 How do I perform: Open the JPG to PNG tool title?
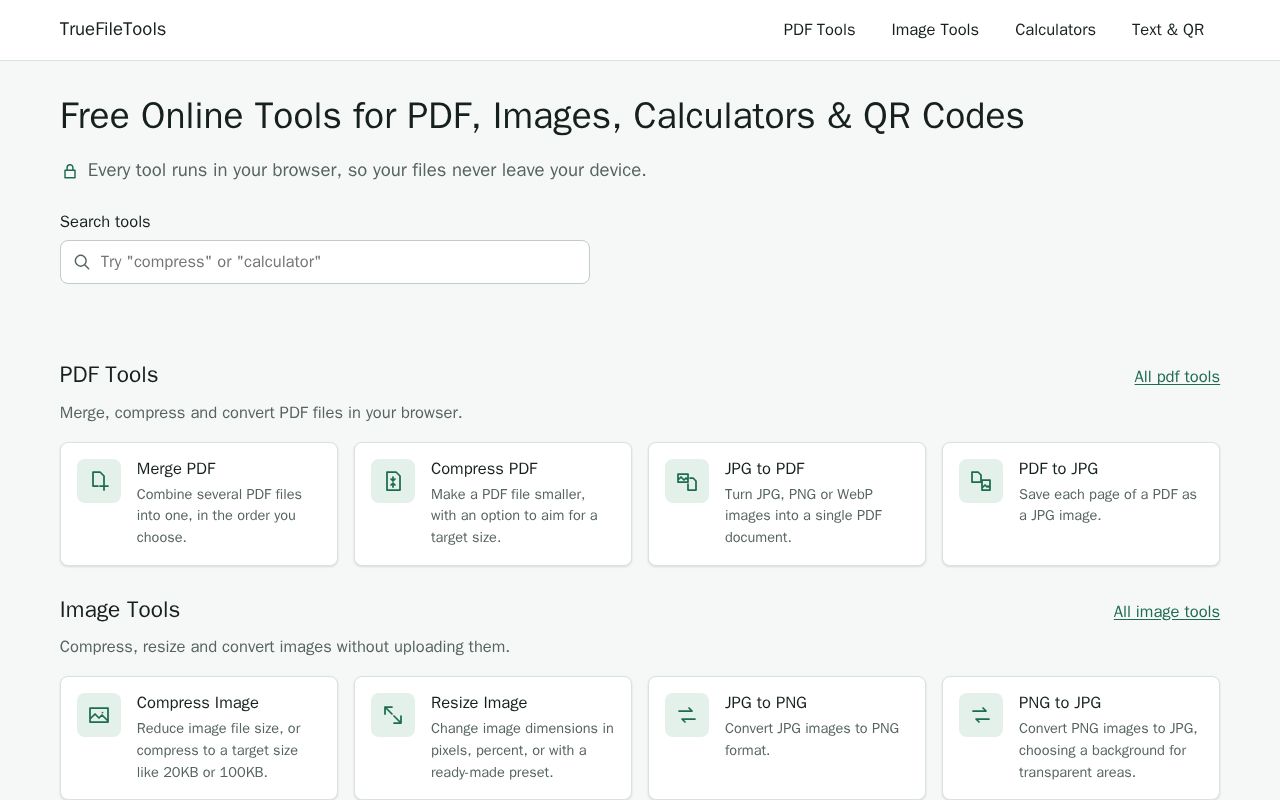(766, 703)
